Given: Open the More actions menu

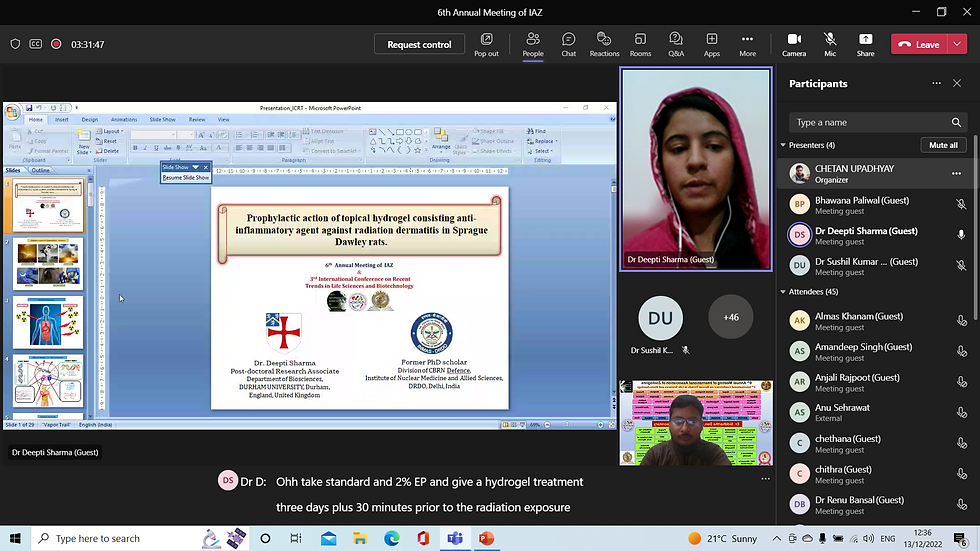Looking at the screenshot, I should (x=747, y=44).
